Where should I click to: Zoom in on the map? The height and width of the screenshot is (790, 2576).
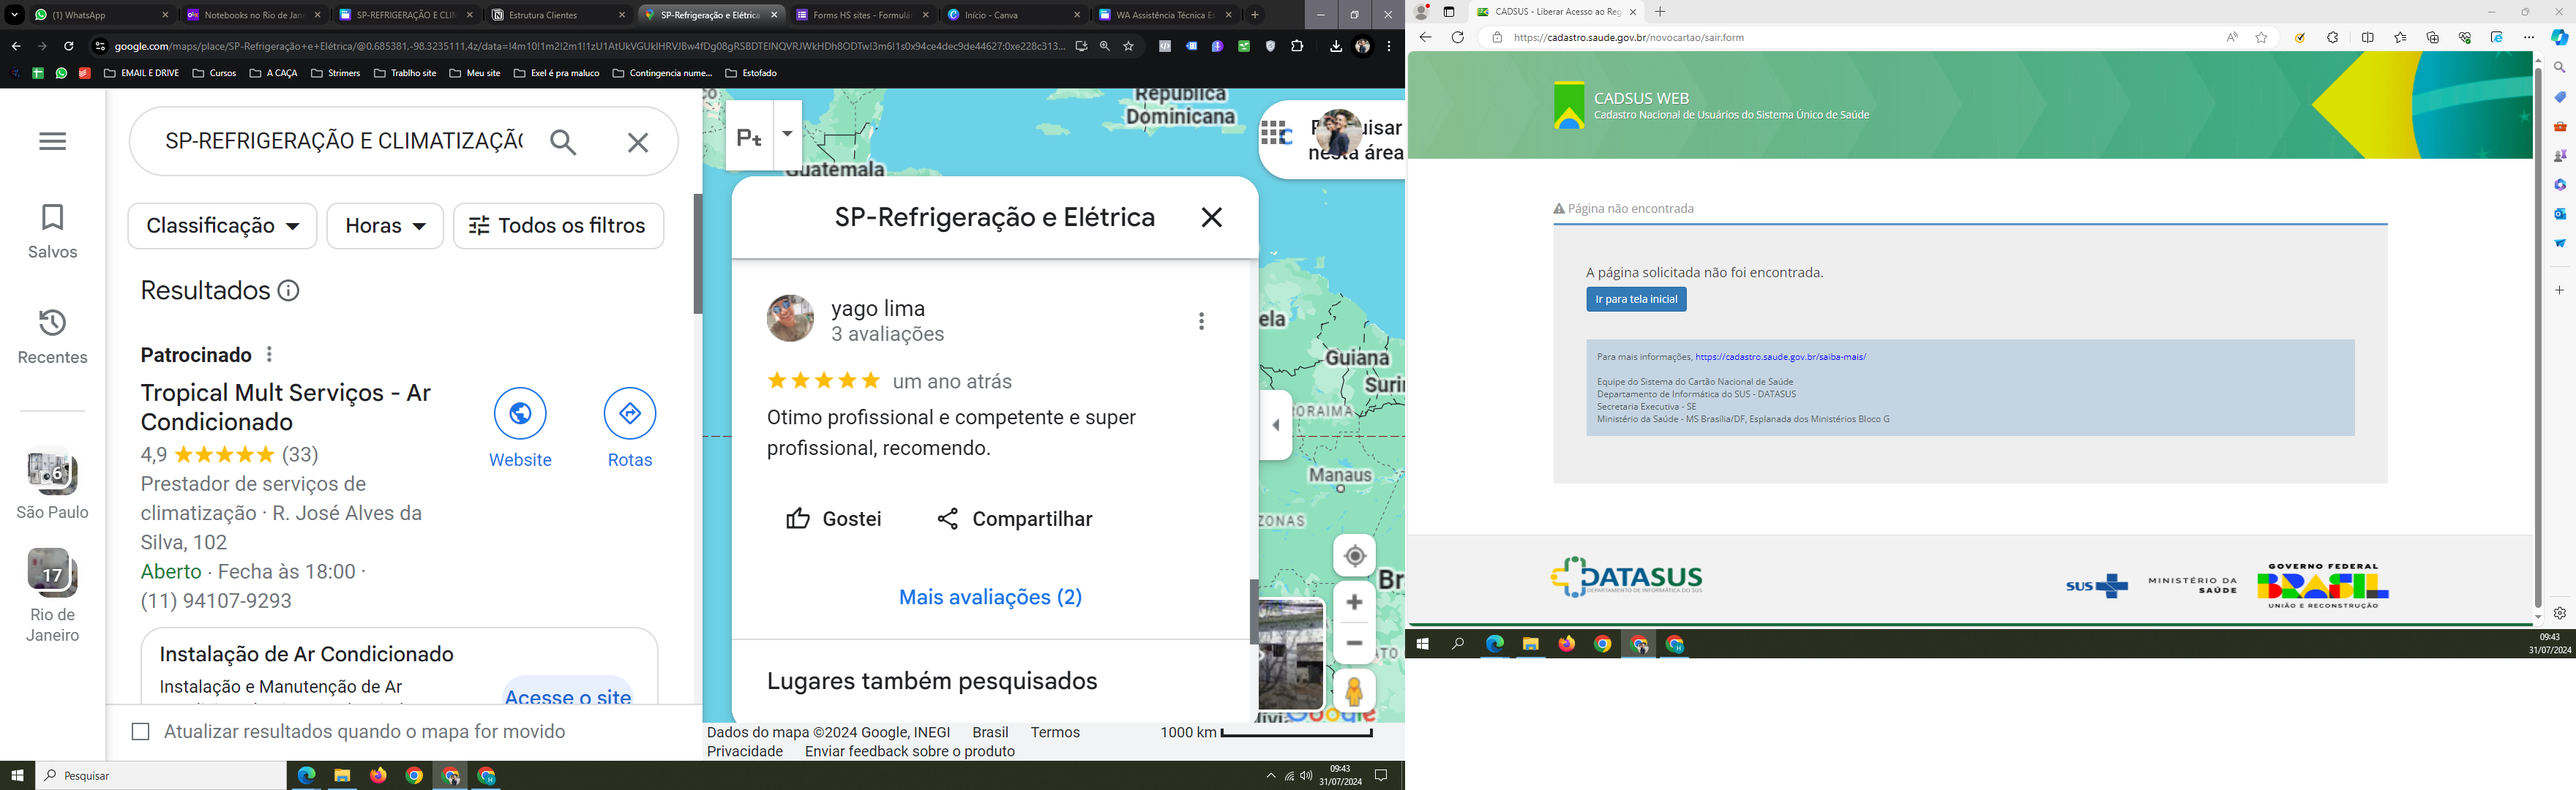tap(1354, 602)
